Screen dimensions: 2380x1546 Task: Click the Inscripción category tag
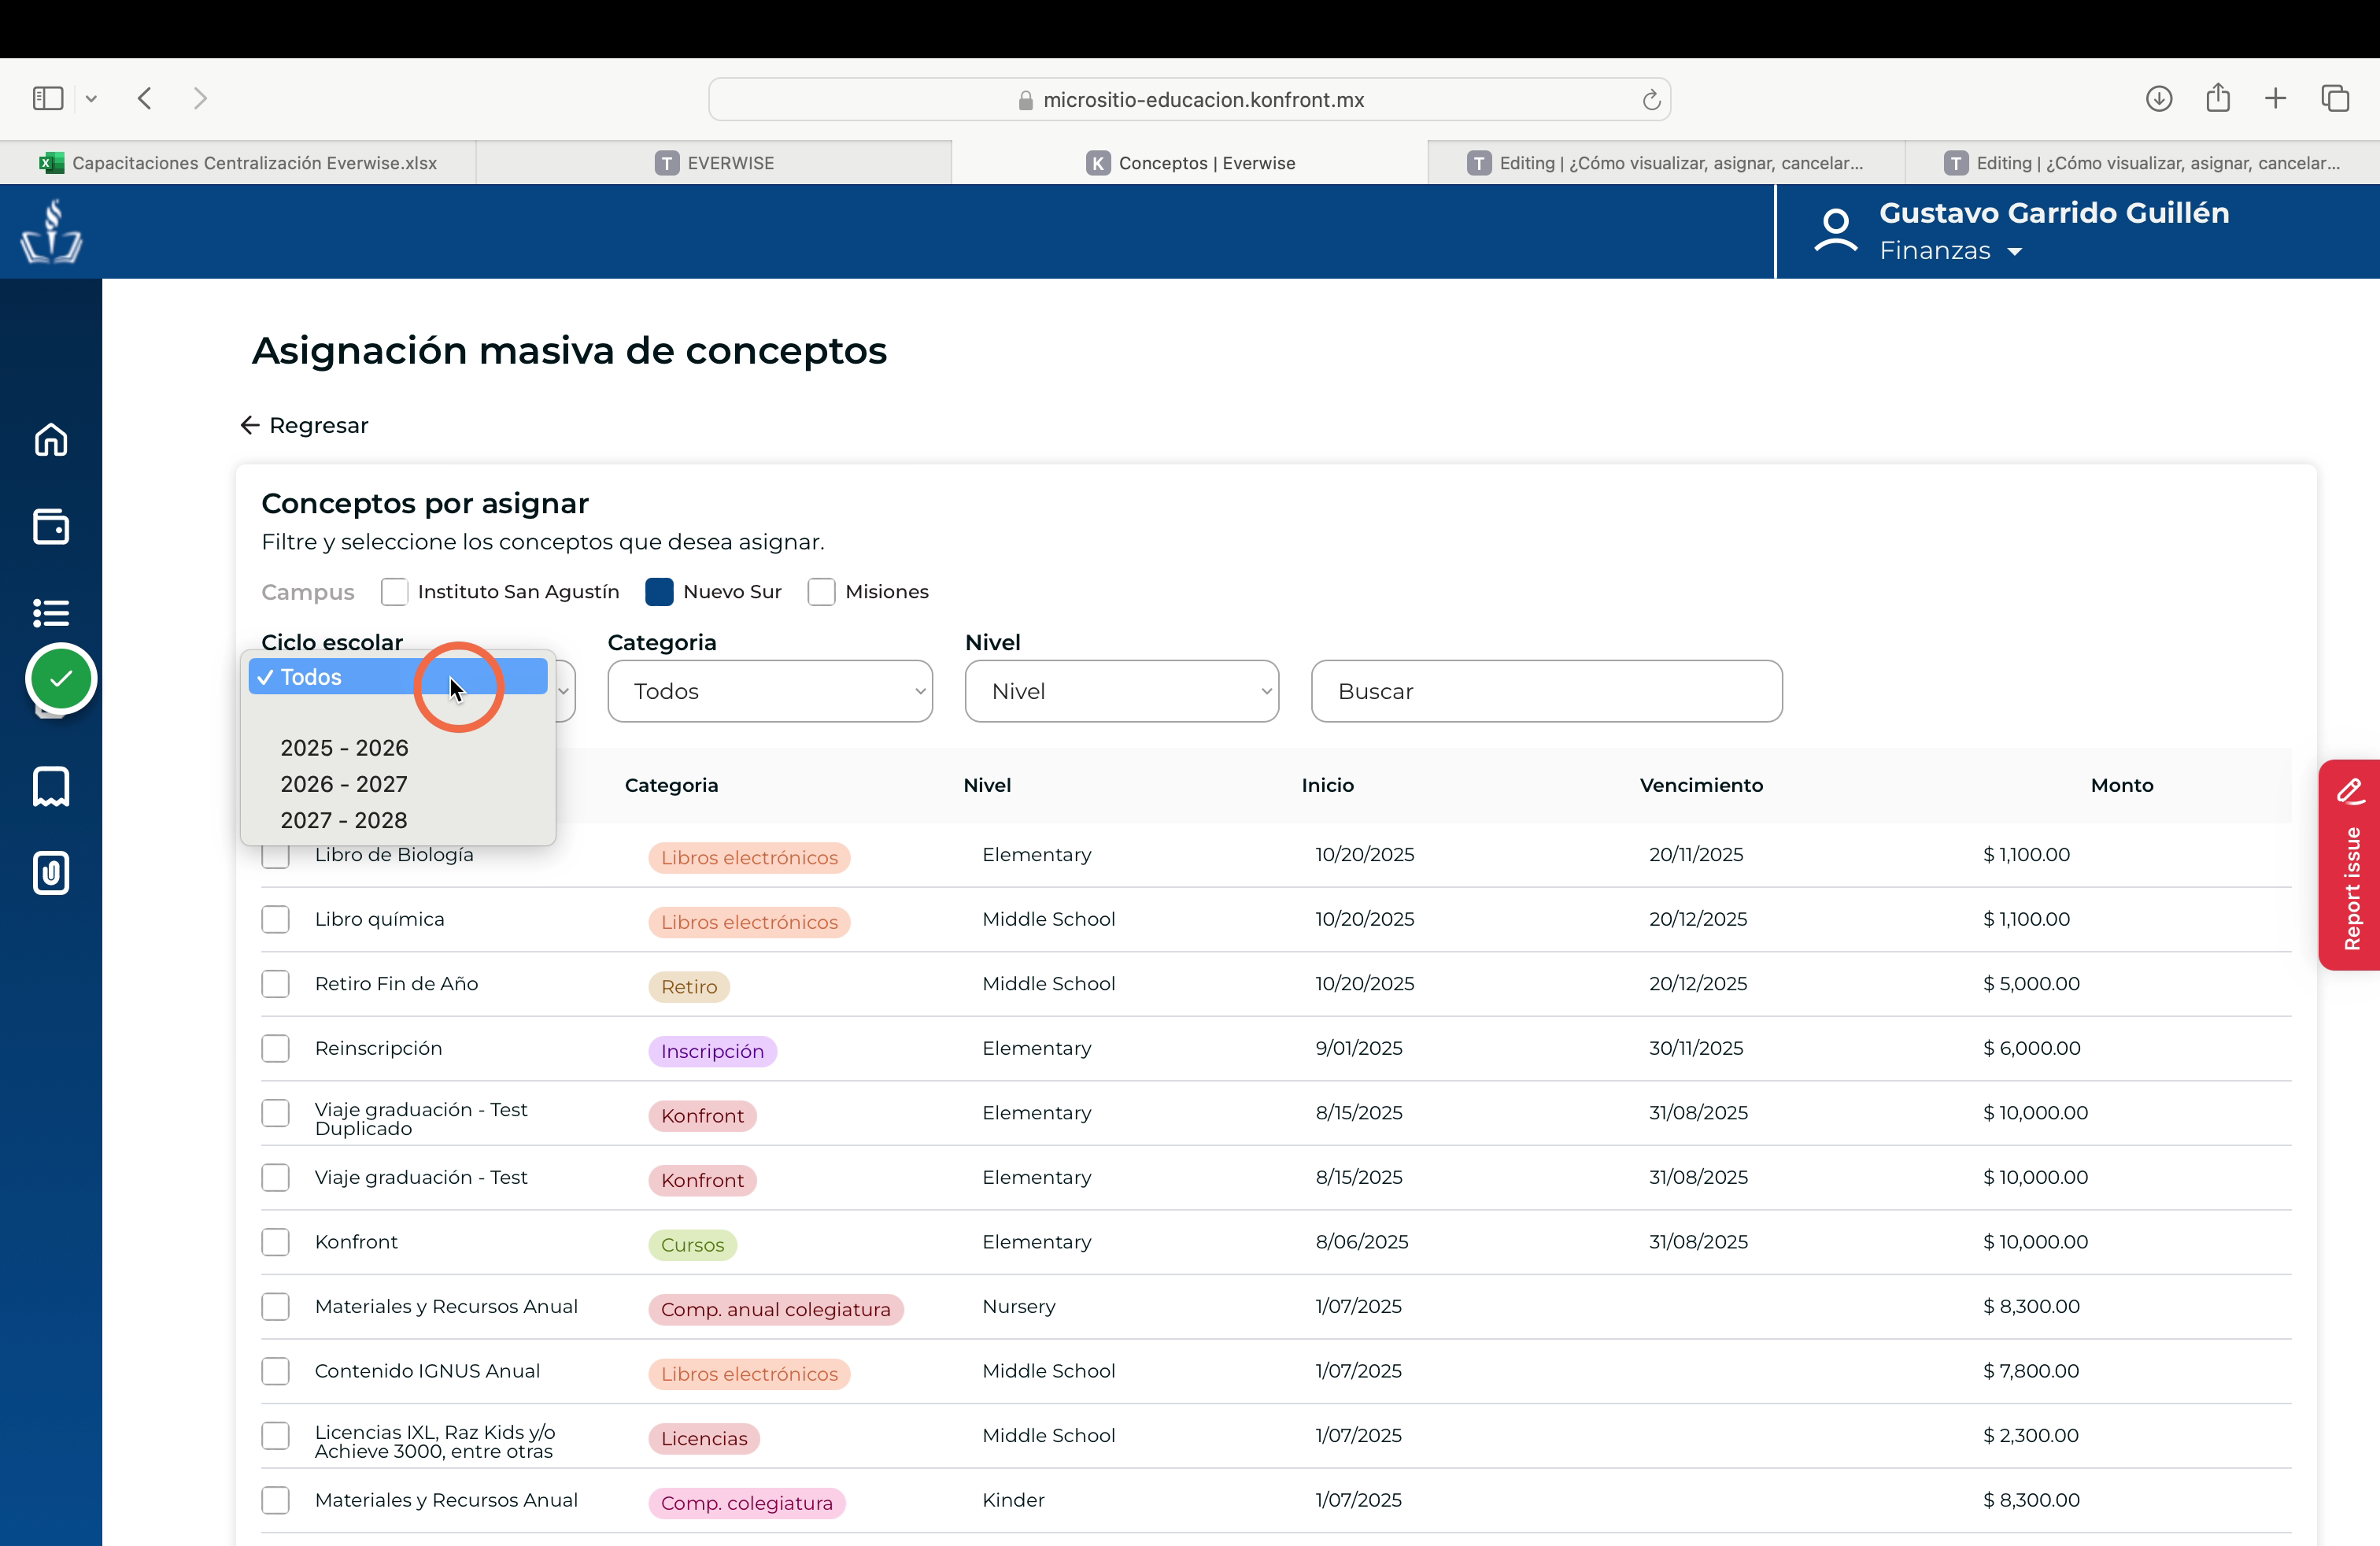click(712, 1051)
